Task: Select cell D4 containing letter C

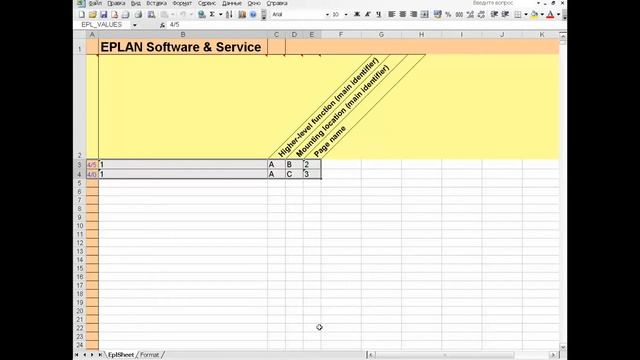Action: click(294, 174)
